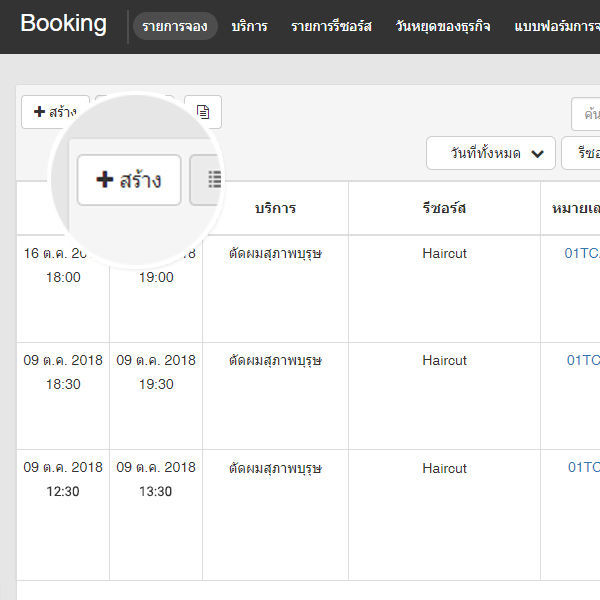Open the รายการจอง tab
Image resolution: width=600 pixels, height=600 pixels.
[175, 26]
